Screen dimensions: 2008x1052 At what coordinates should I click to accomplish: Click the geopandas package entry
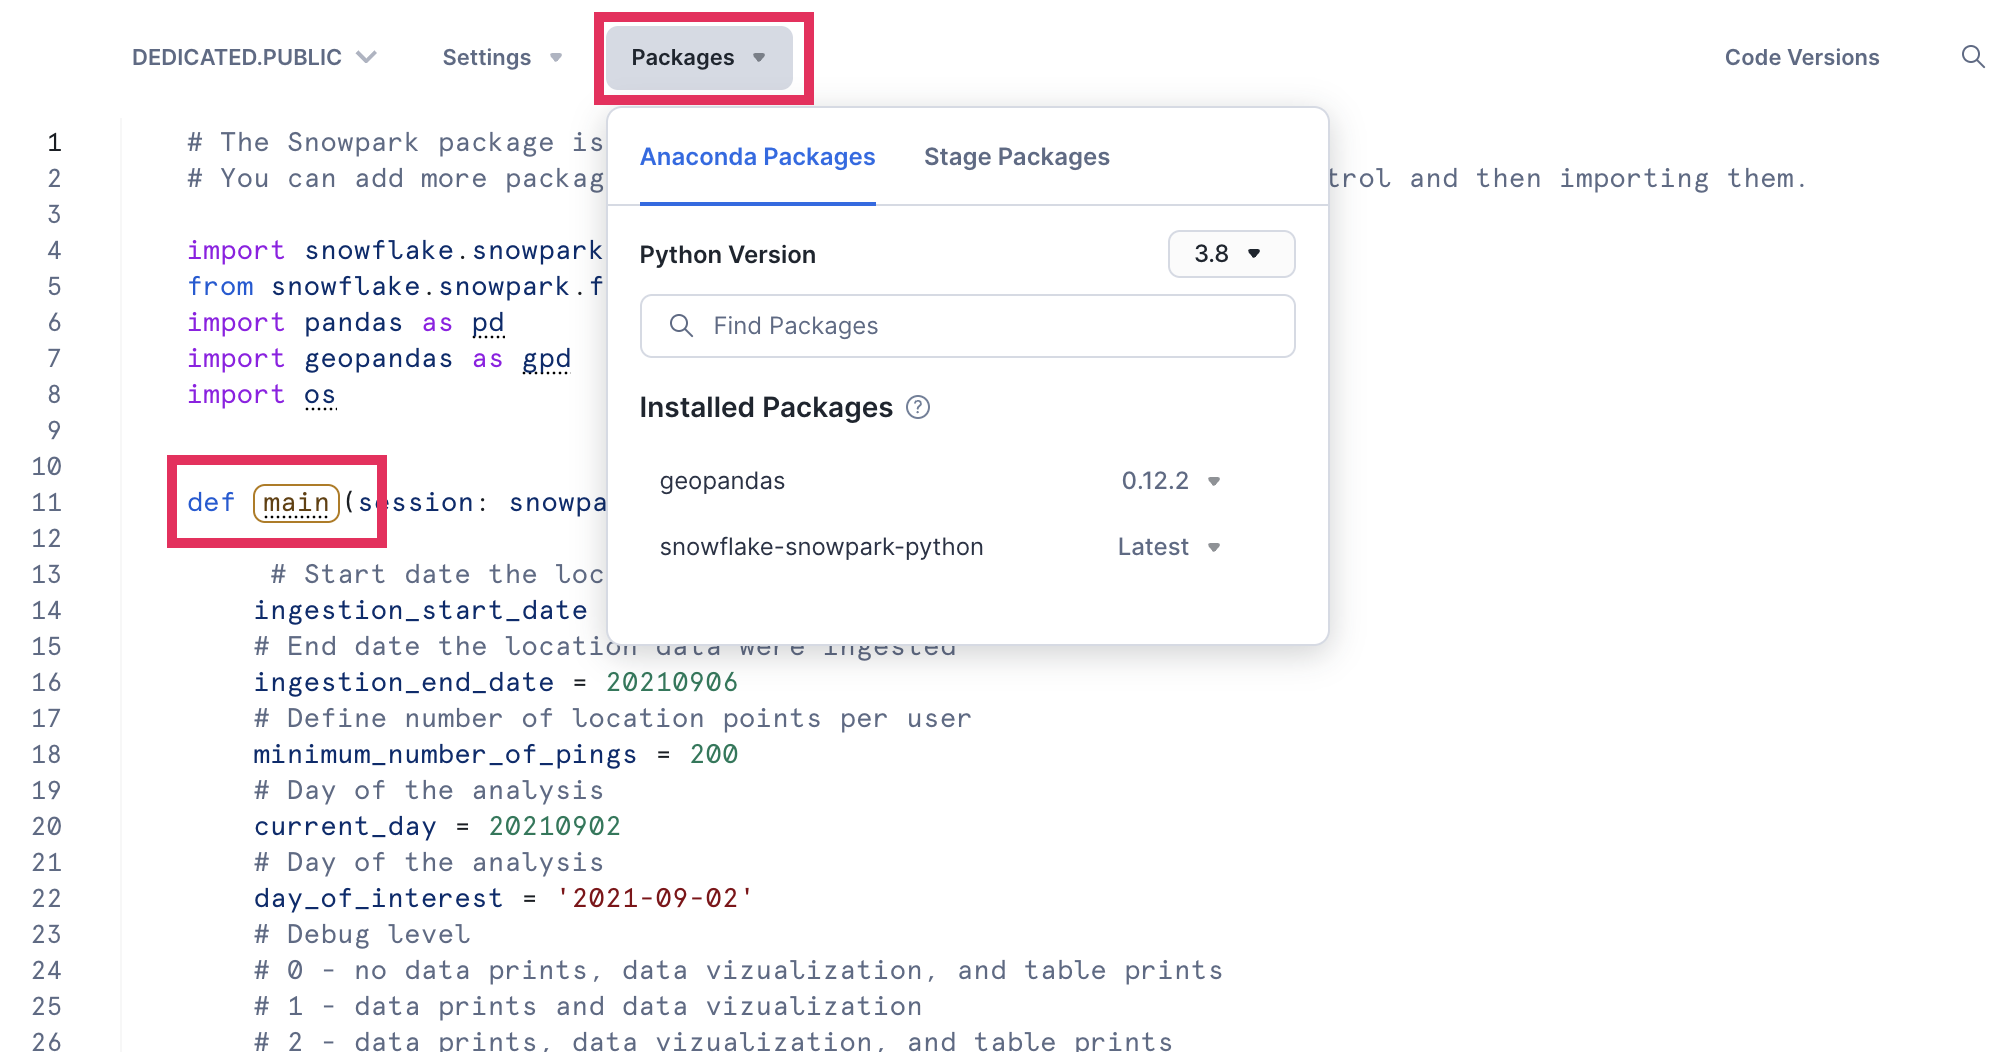coord(722,481)
